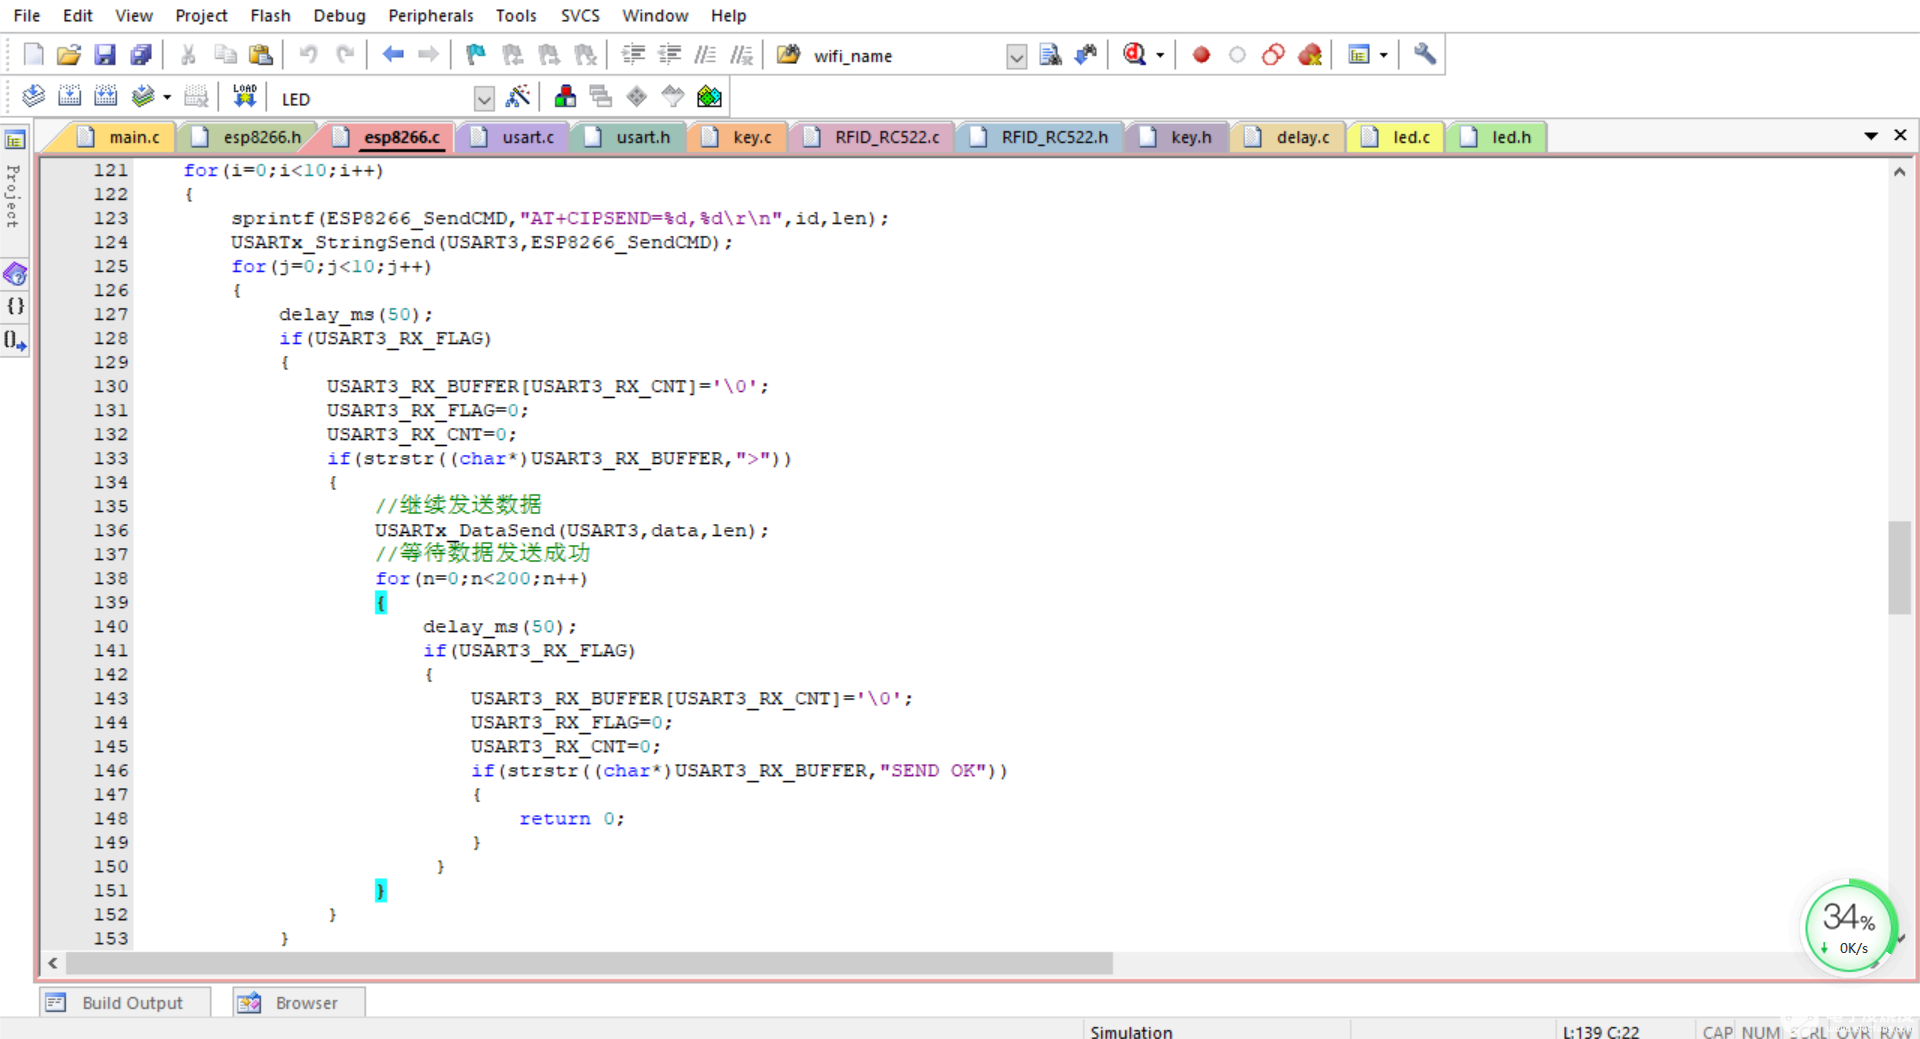This screenshot has width=1920, height=1039.
Task: Open Options for Target wand icon
Action: coord(518,97)
